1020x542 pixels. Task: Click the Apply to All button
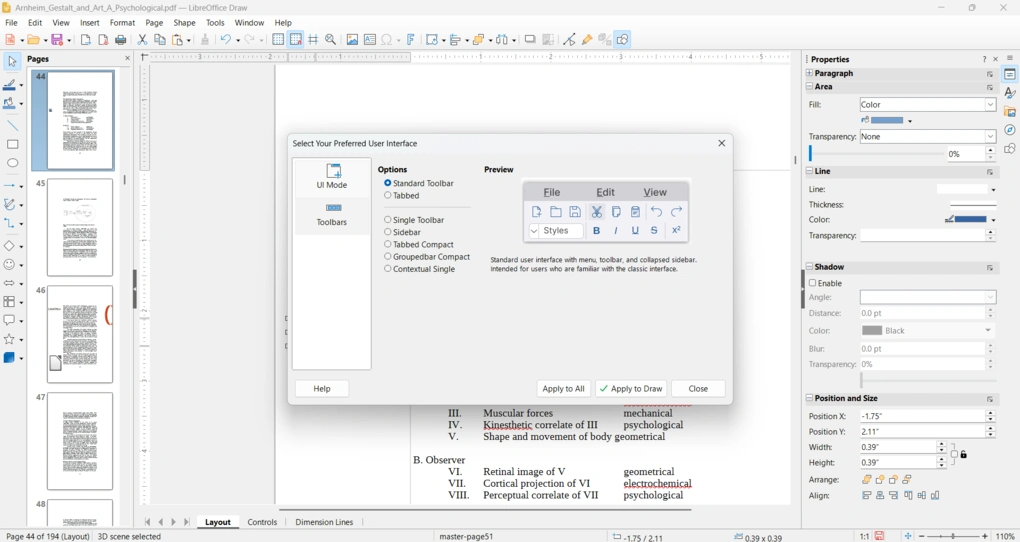click(563, 388)
